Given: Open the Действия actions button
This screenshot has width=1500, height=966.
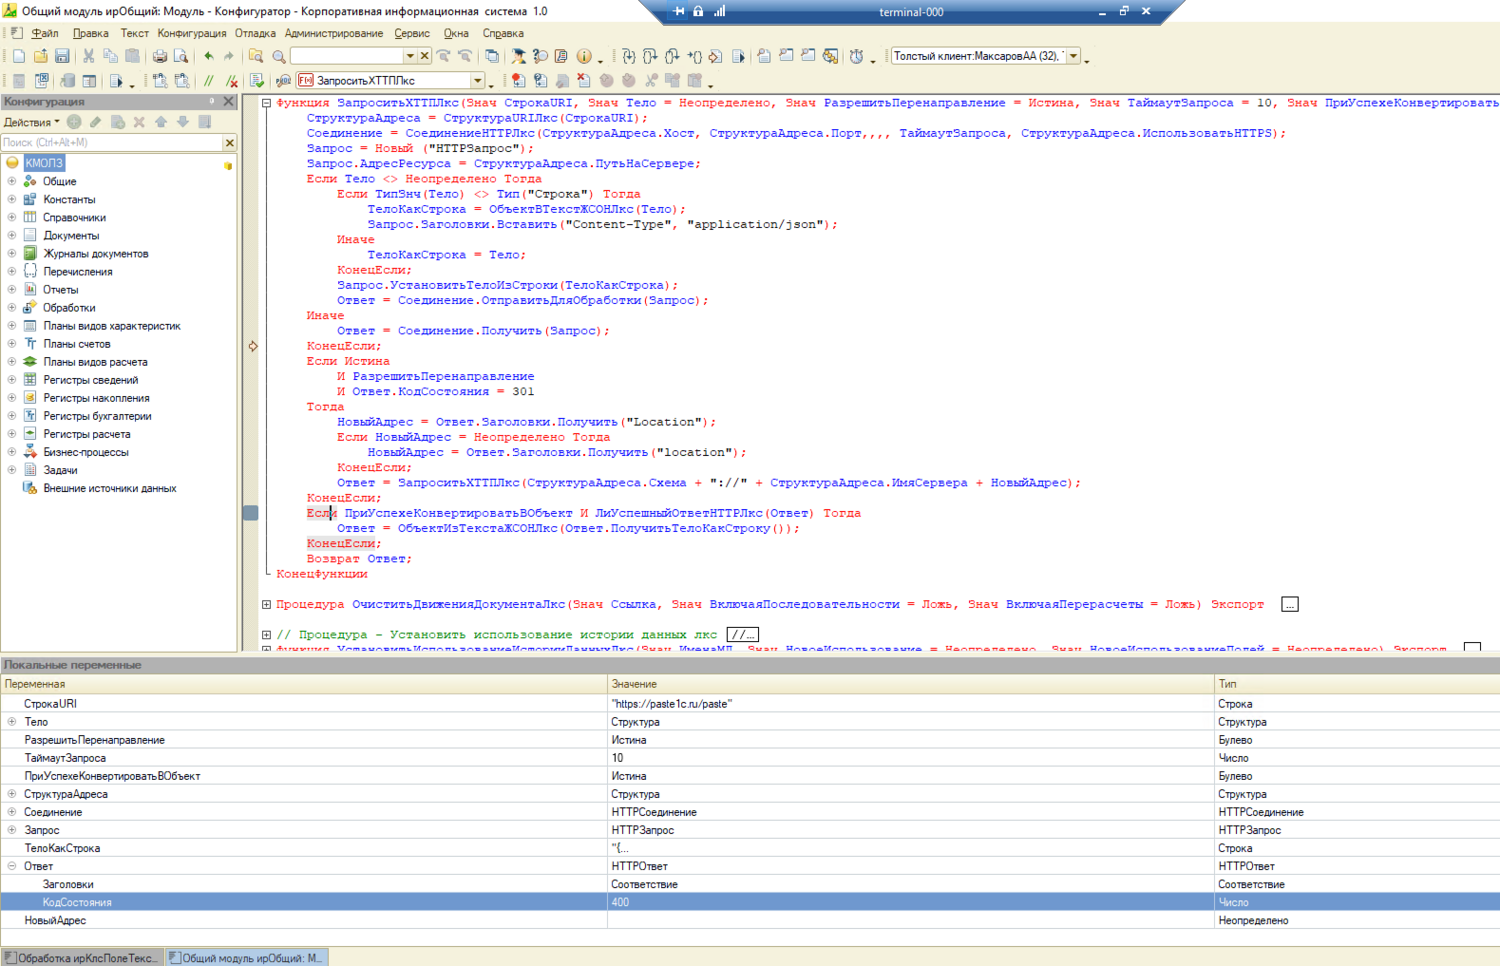Looking at the screenshot, I should [x=31, y=122].
